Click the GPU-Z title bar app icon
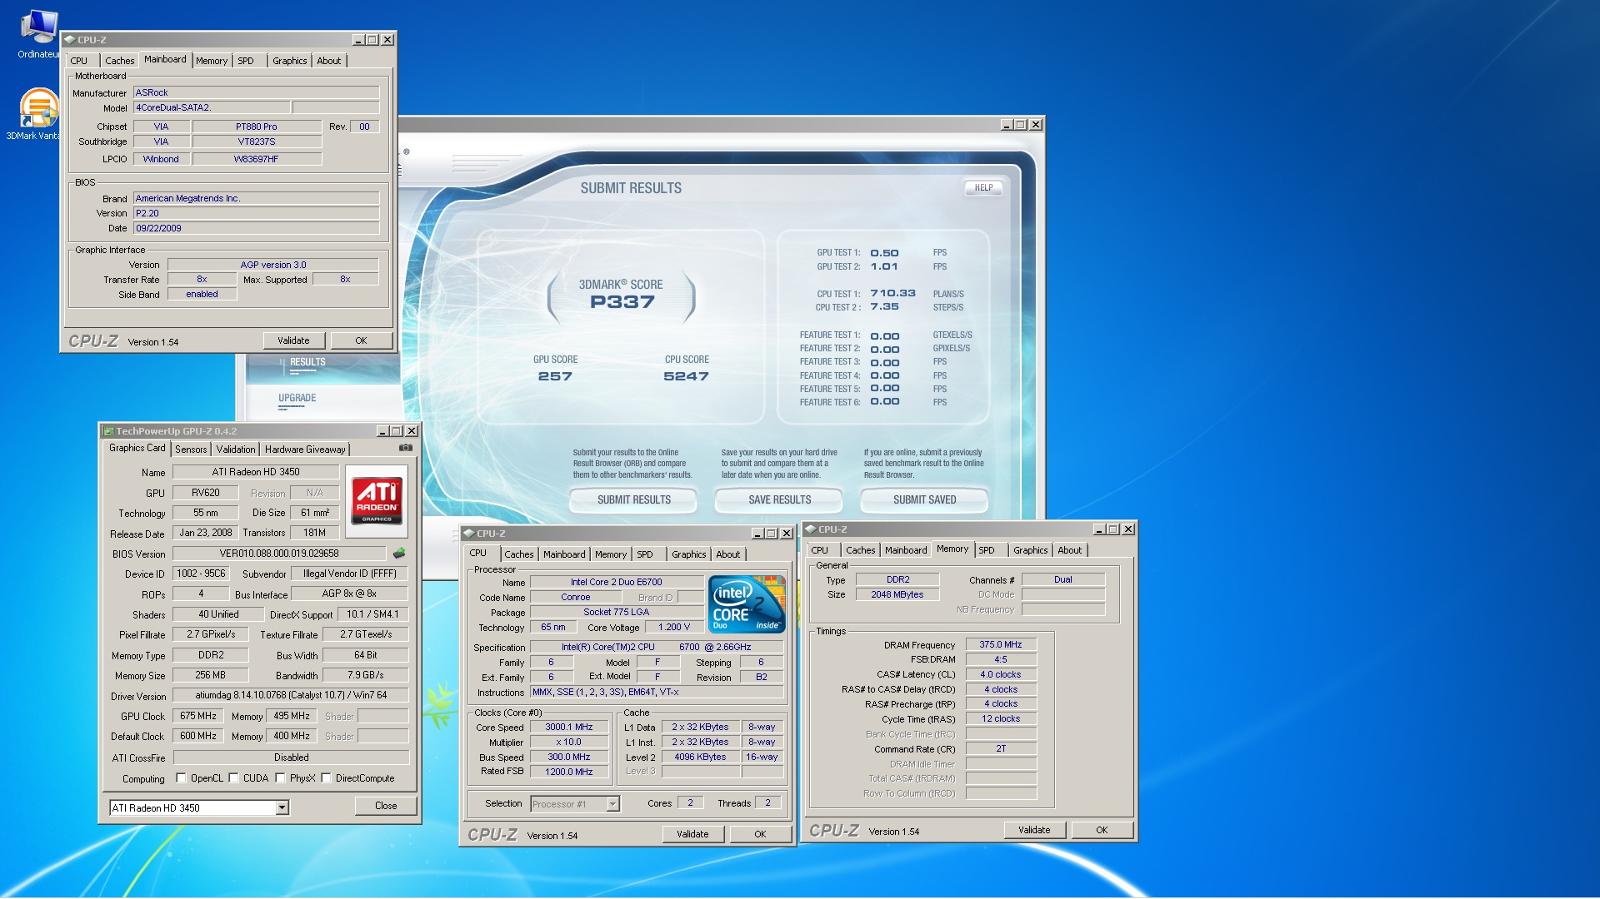This screenshot has height=899, width=1600. pos(108,431)
